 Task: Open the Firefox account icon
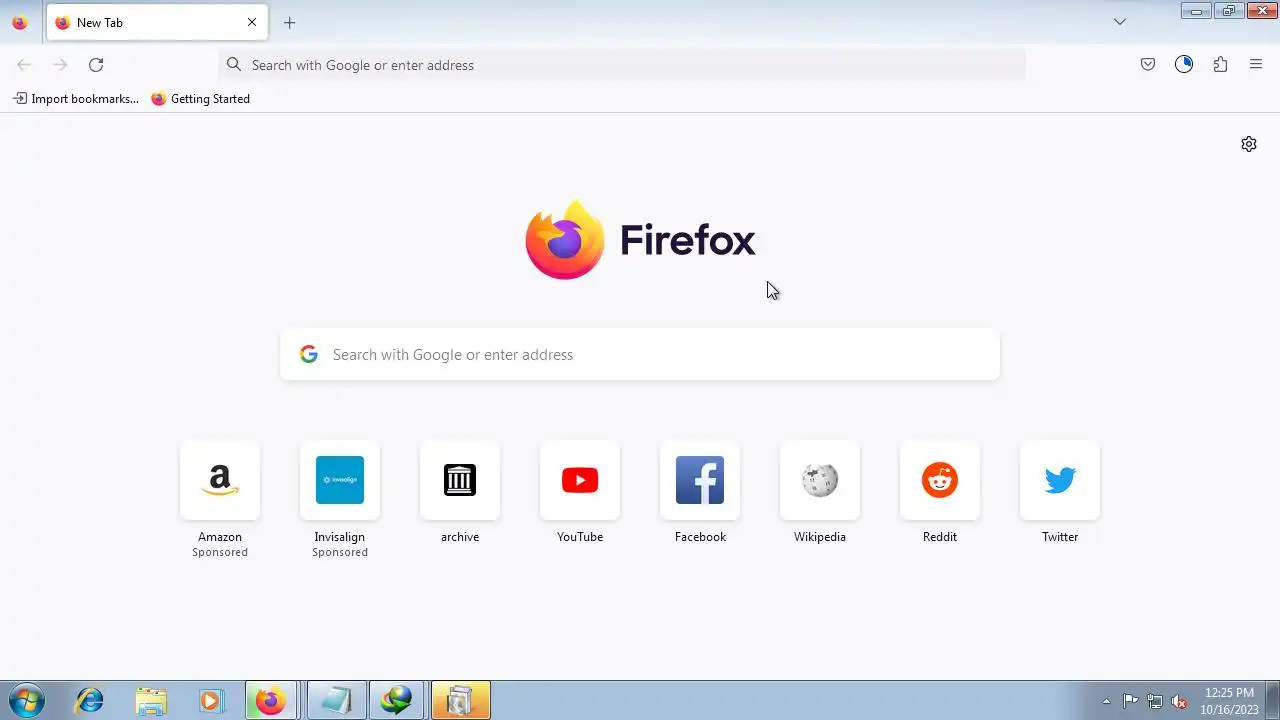[1184, 65]
